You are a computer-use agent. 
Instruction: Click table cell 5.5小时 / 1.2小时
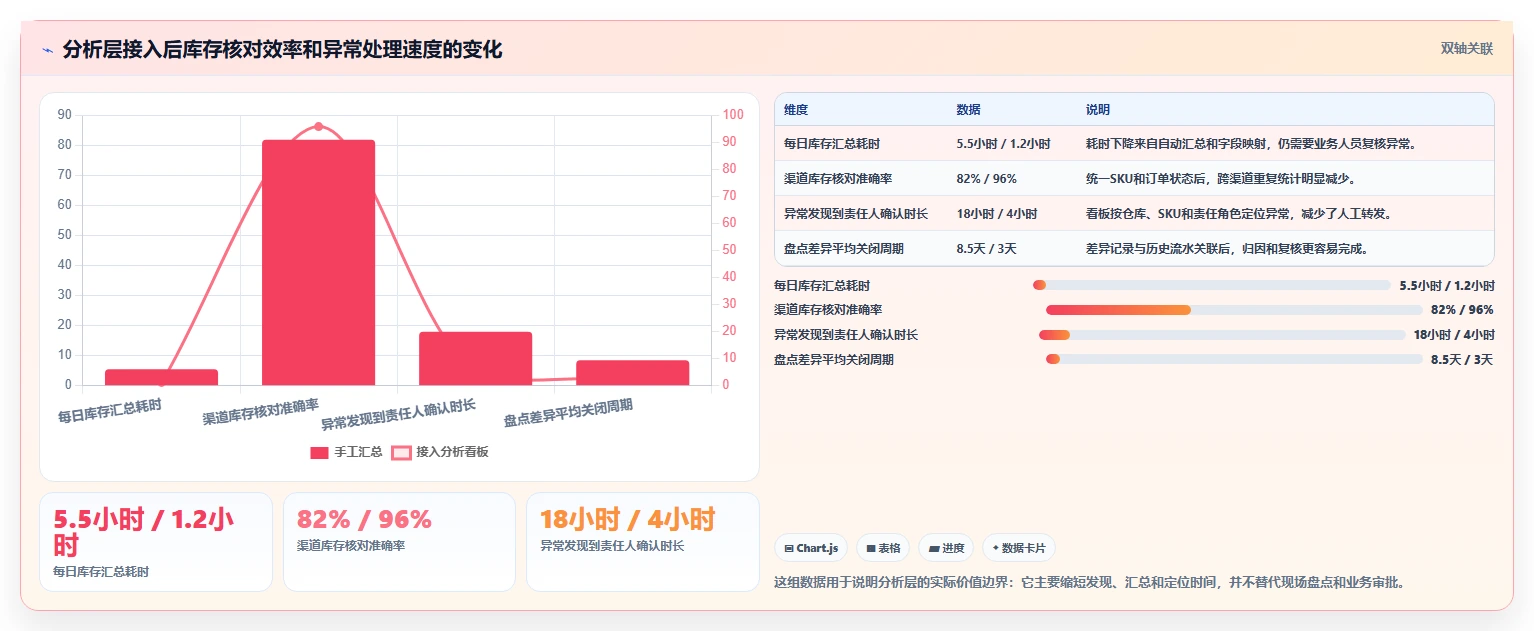(x=1003, y=144)
